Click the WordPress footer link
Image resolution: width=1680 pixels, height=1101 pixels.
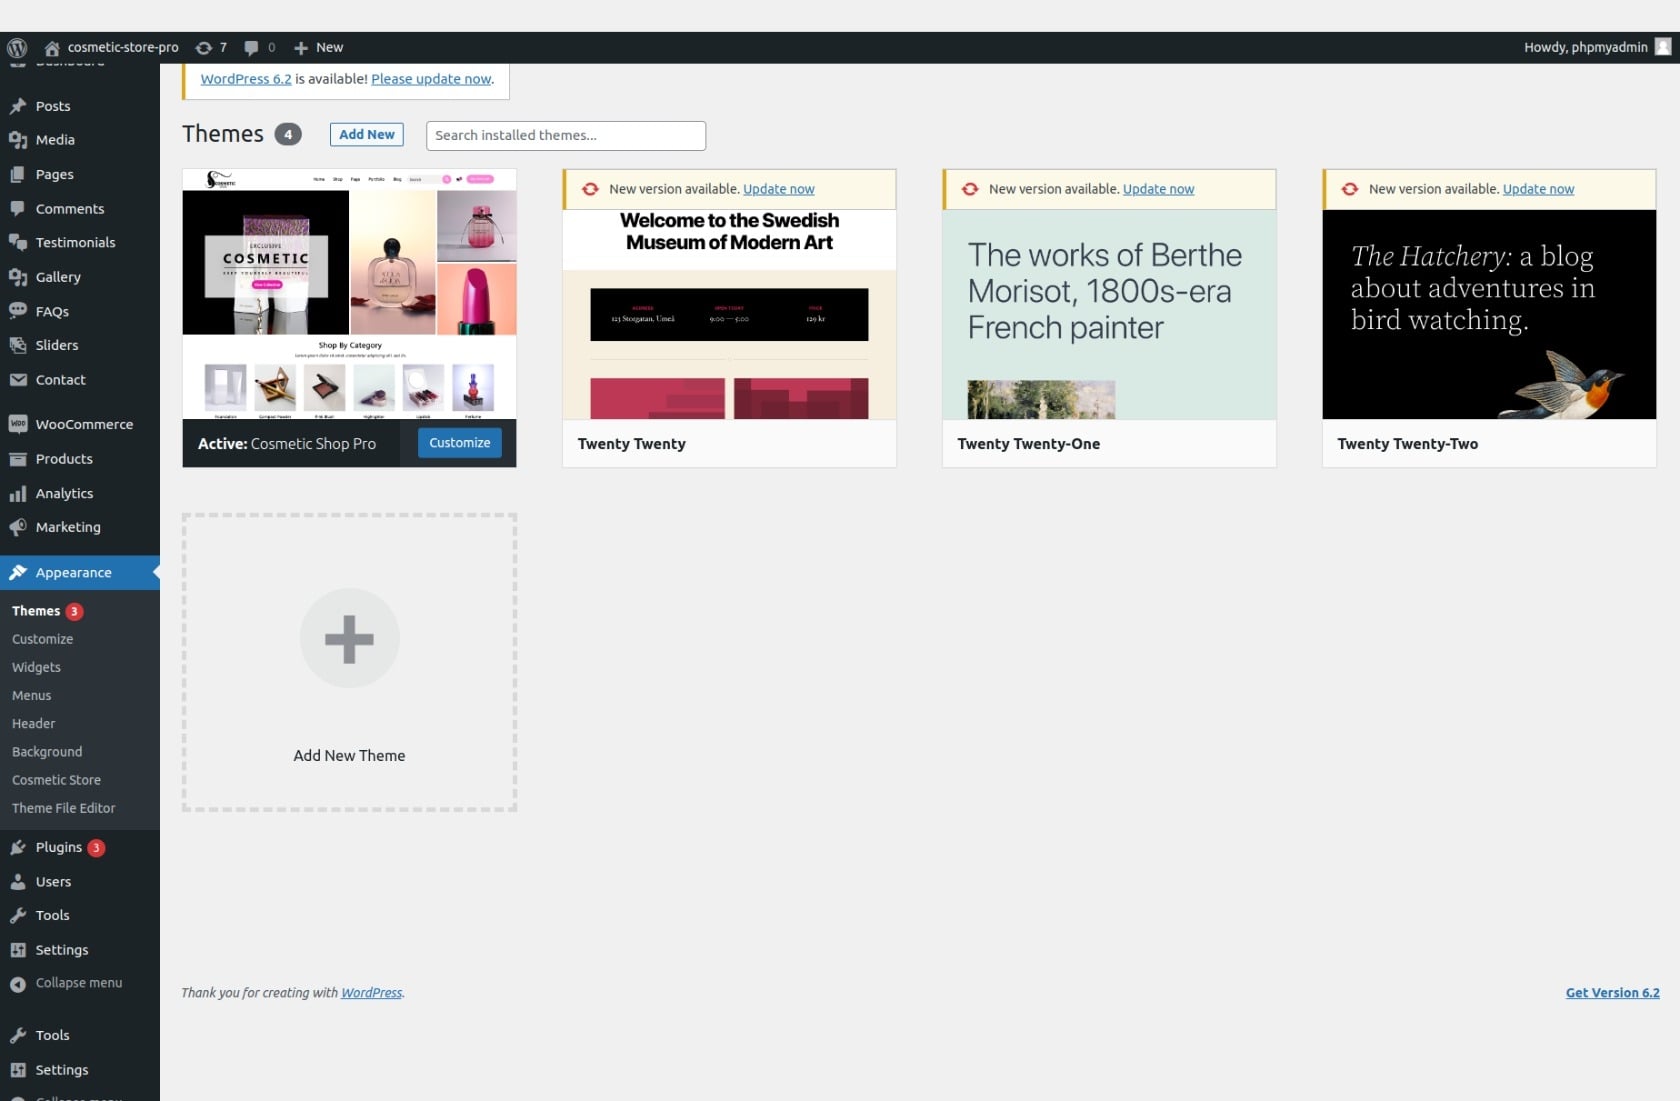pos(371,993)
